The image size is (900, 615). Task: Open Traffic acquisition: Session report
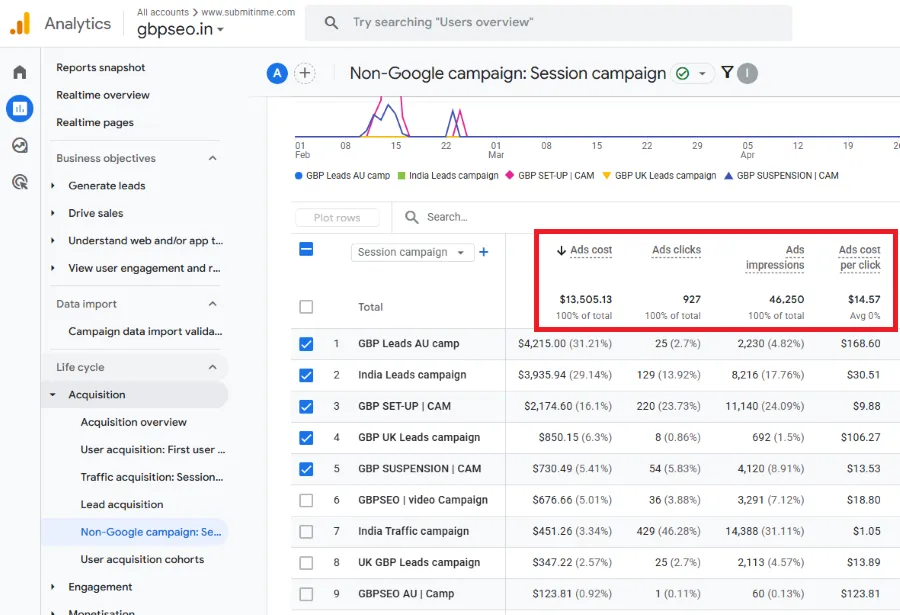[152, 477]
